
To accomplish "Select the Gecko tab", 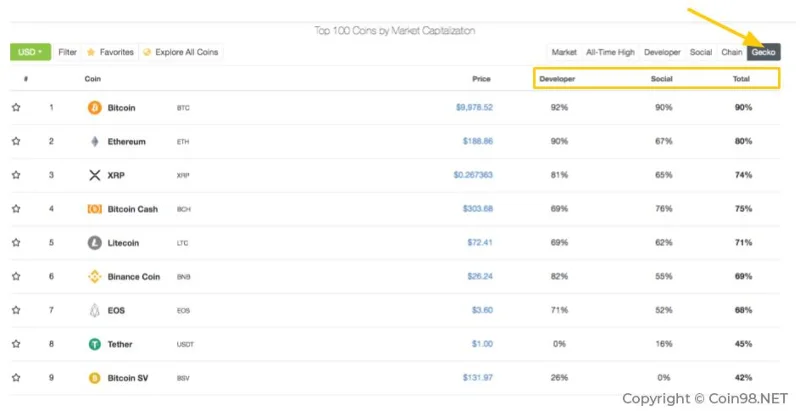I will pyautogui.click(x=763, y=52).
